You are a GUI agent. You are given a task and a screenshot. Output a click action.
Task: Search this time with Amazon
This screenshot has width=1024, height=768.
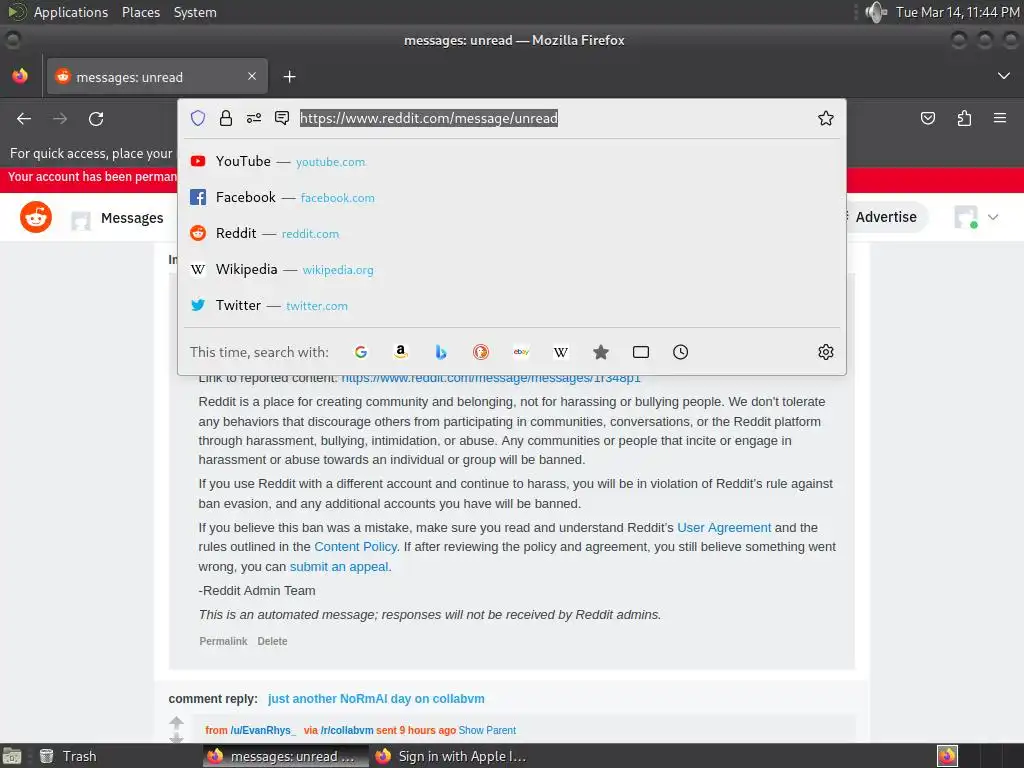point(401,352)
